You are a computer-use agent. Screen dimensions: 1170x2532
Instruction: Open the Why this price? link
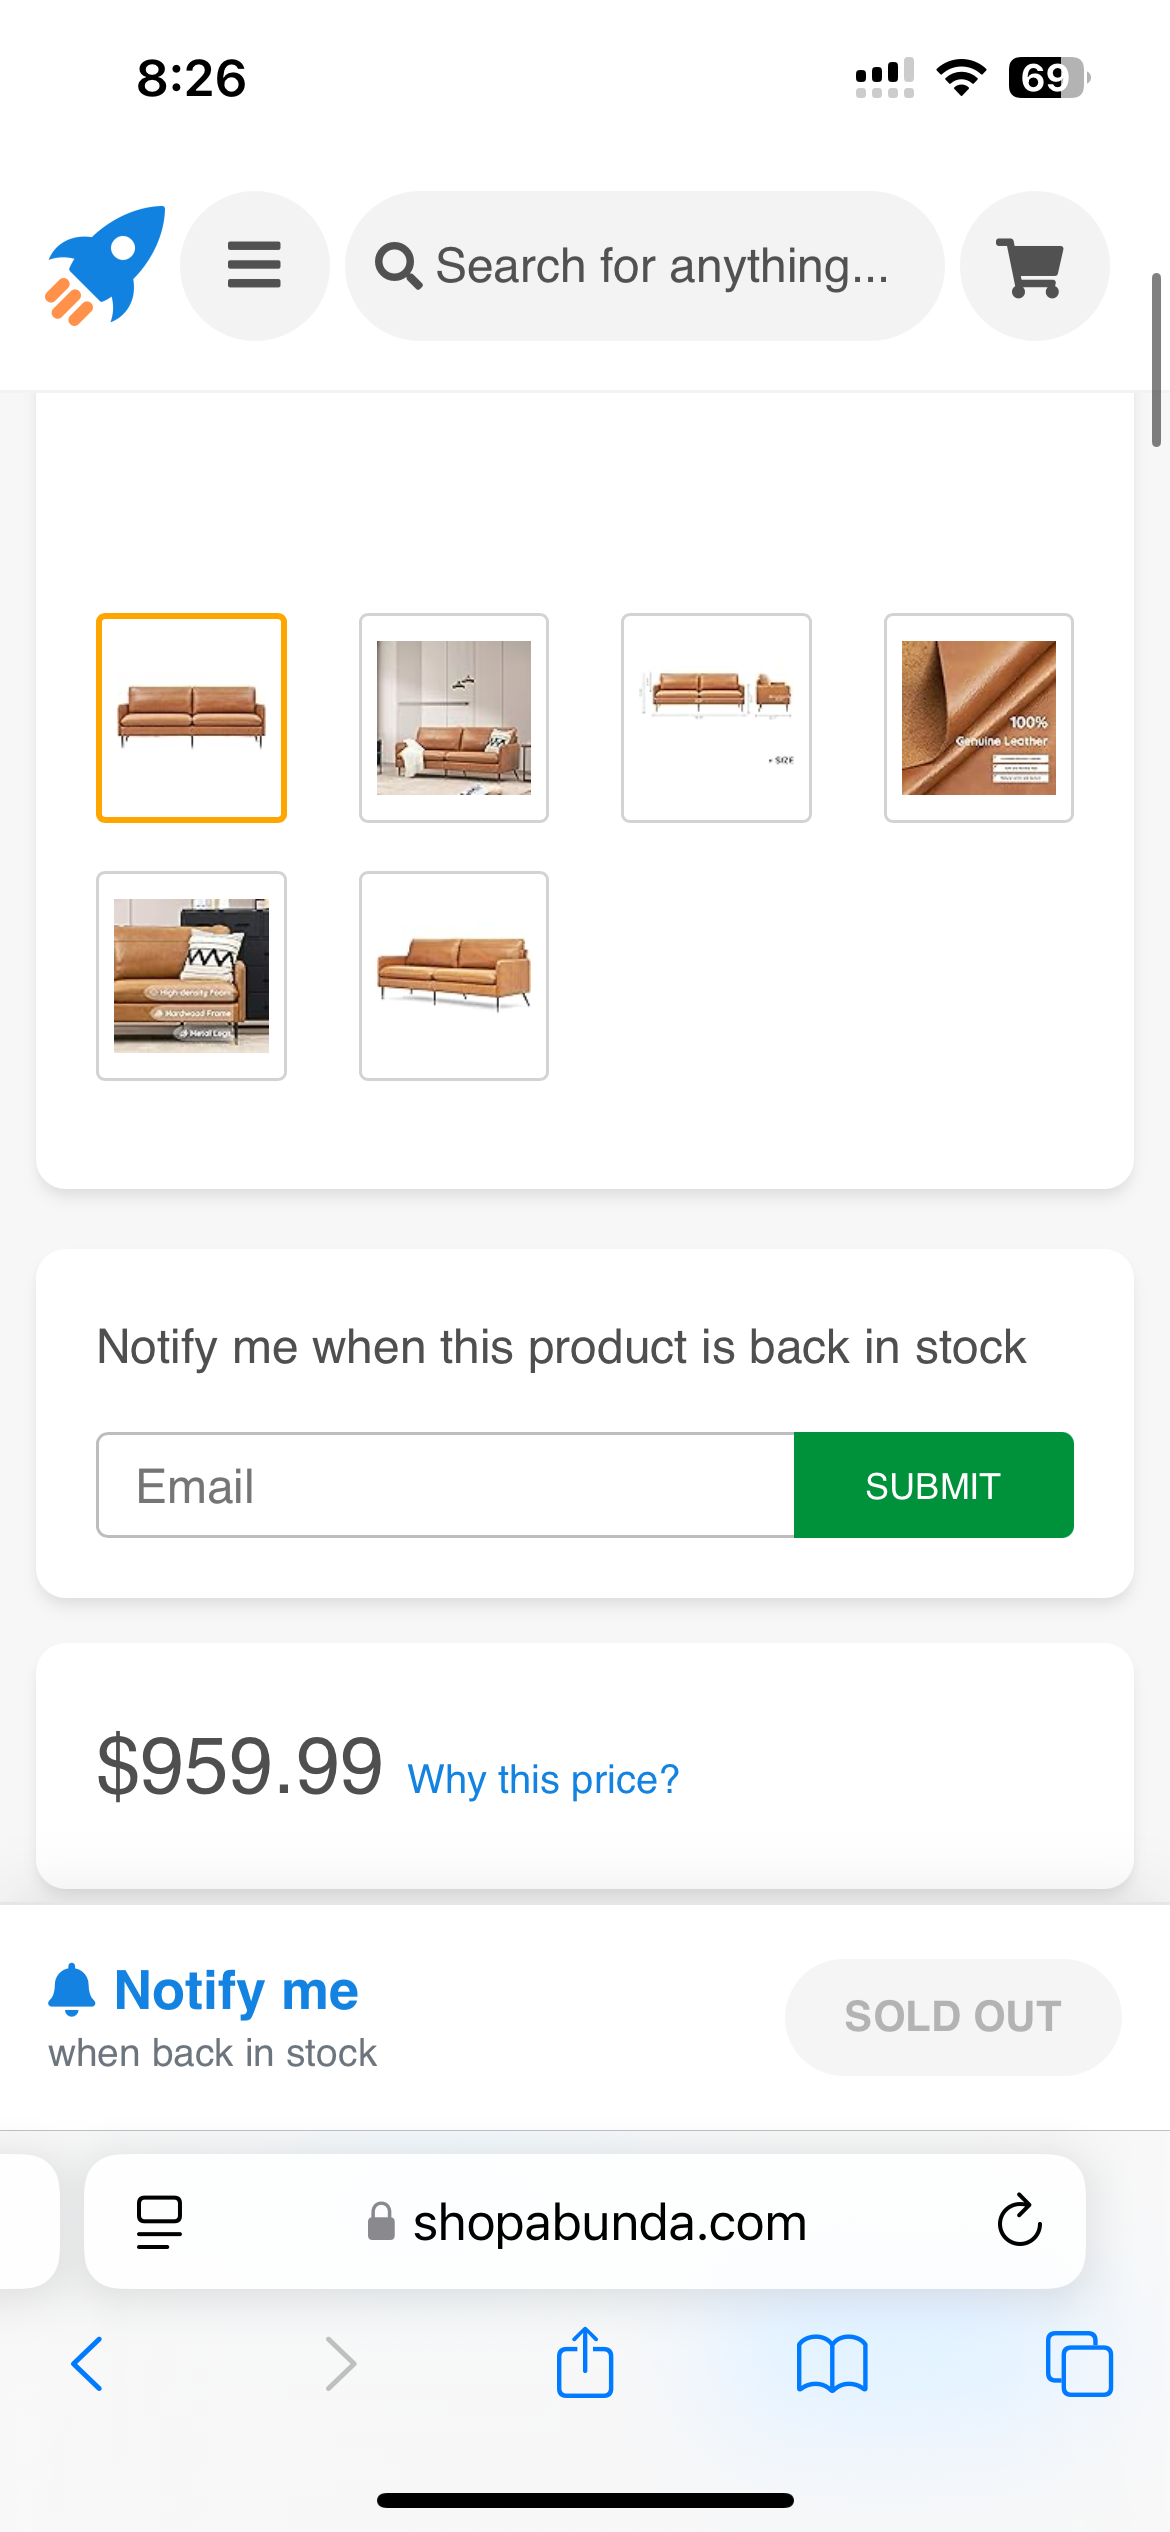point(543,1780)
